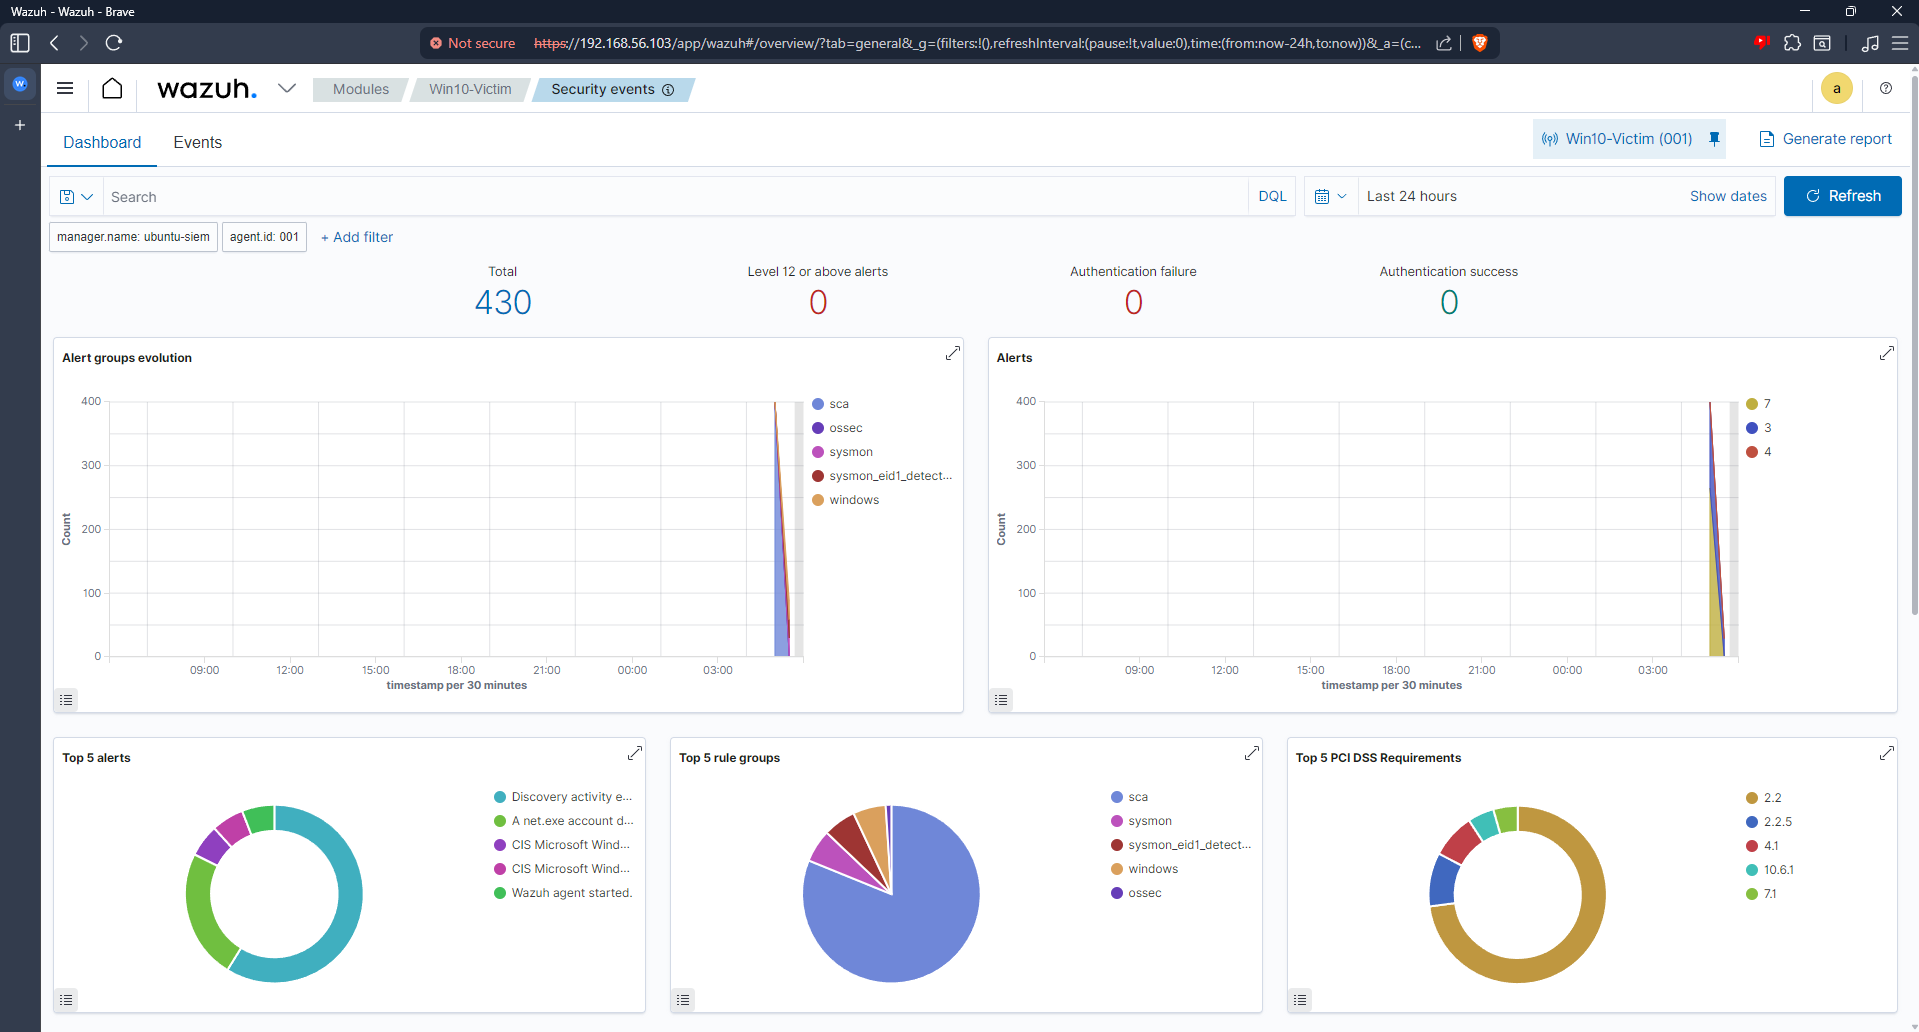This screenshot has width=1919, height=1032.
Task: Expand the Alert groups evolution chart
Action: (x=953, y=353)
